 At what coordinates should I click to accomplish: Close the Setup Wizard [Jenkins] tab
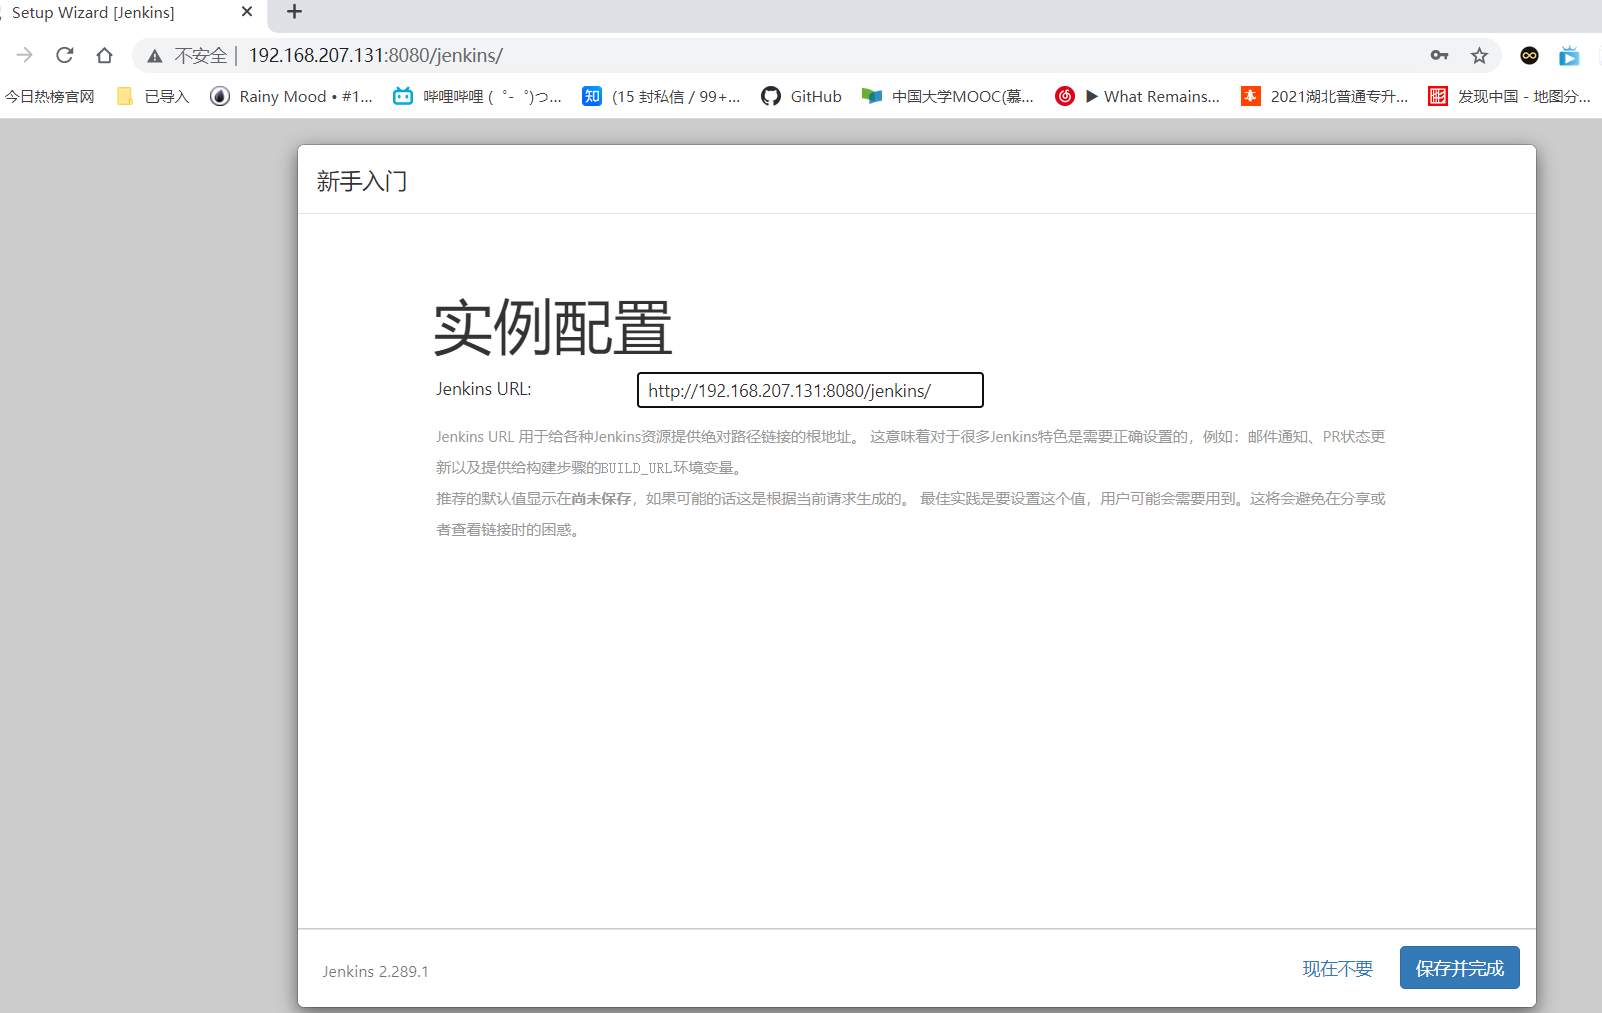(x=247, y=12)
